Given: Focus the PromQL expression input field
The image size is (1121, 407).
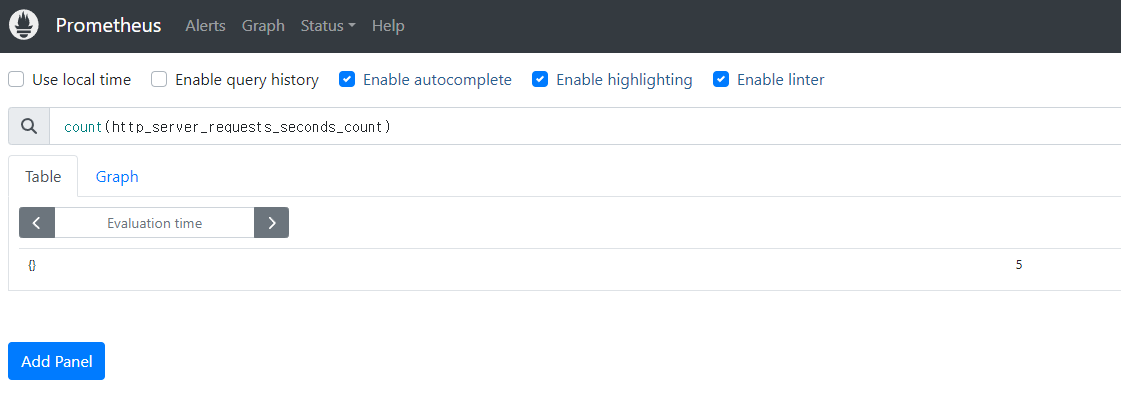Looking at the screenshot, I should pyautogui.click(x=585, y=126).
